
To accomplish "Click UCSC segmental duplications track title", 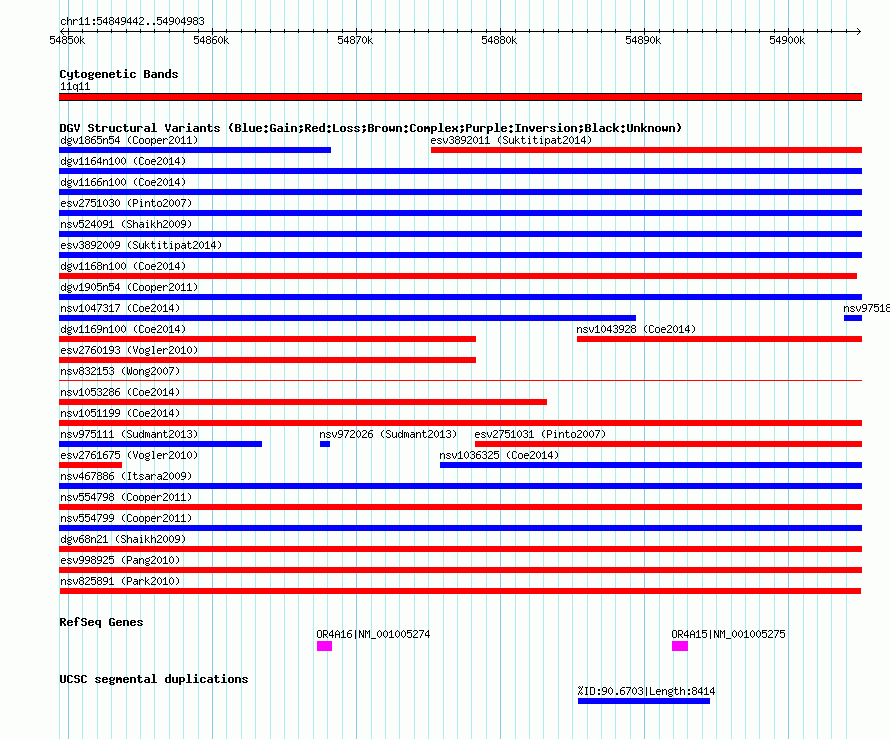I will [x=154, y=679].
